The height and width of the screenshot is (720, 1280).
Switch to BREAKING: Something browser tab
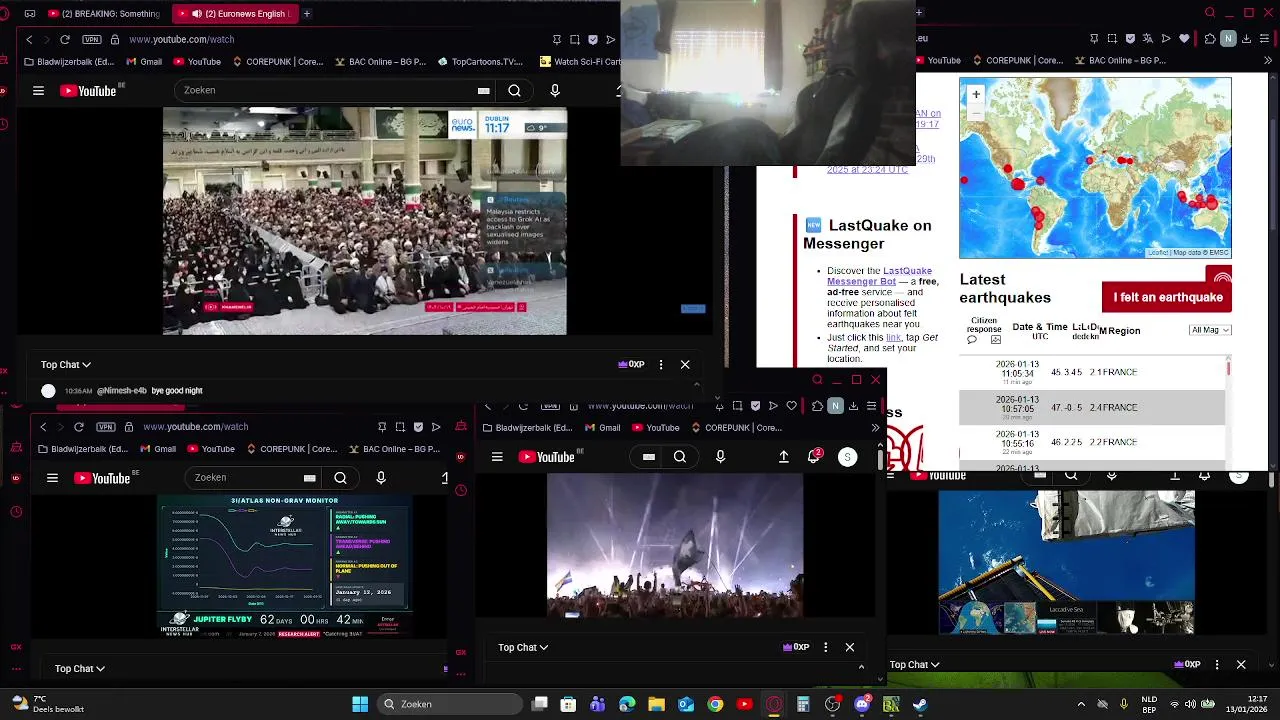tap(102, 14)
